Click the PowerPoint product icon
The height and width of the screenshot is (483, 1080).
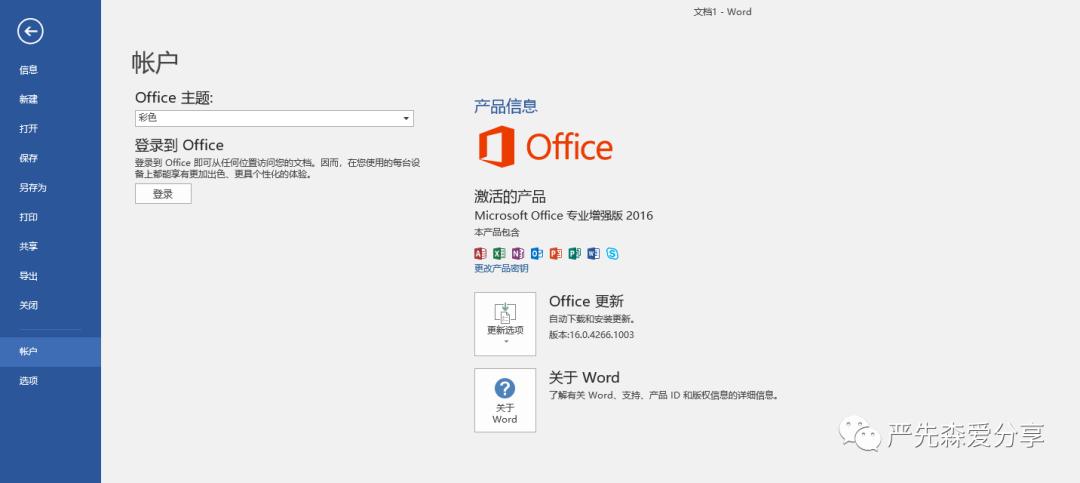[x=556, y=254]
